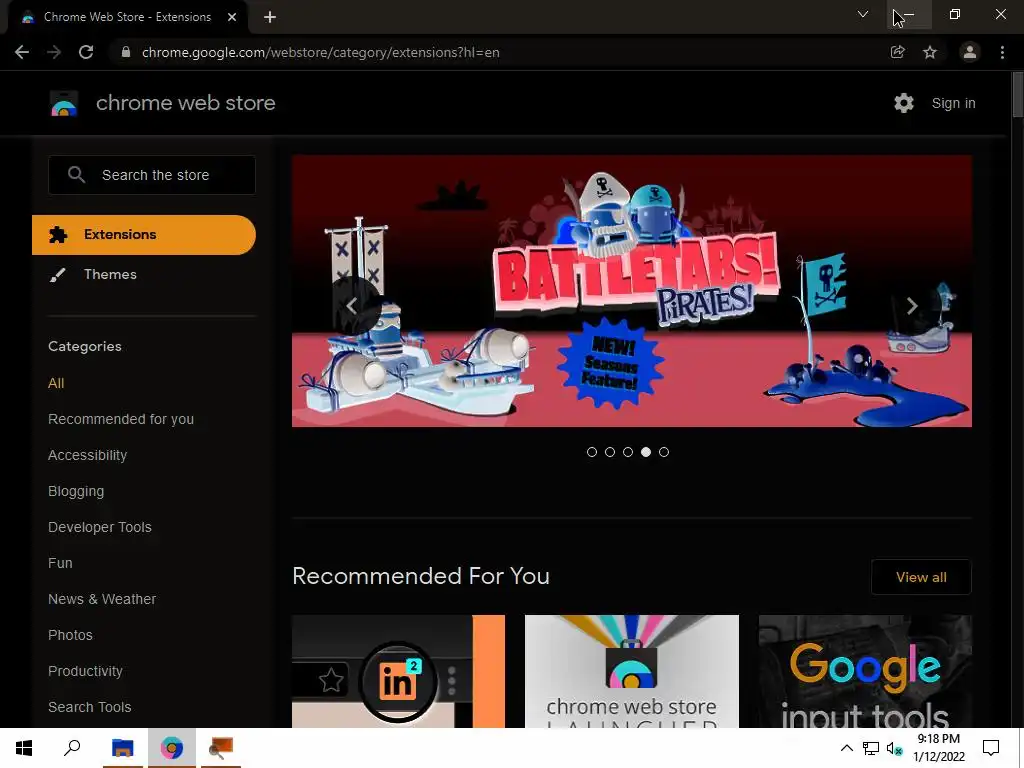Open the Search Tools category
Image resolution: width=1024 pixels, height=768 pixels.
89,707
